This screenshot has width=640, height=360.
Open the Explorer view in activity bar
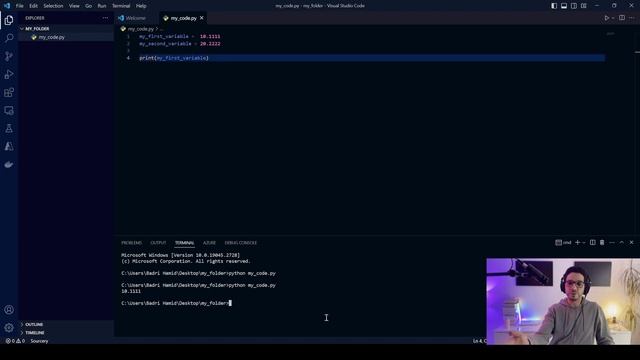9,20
